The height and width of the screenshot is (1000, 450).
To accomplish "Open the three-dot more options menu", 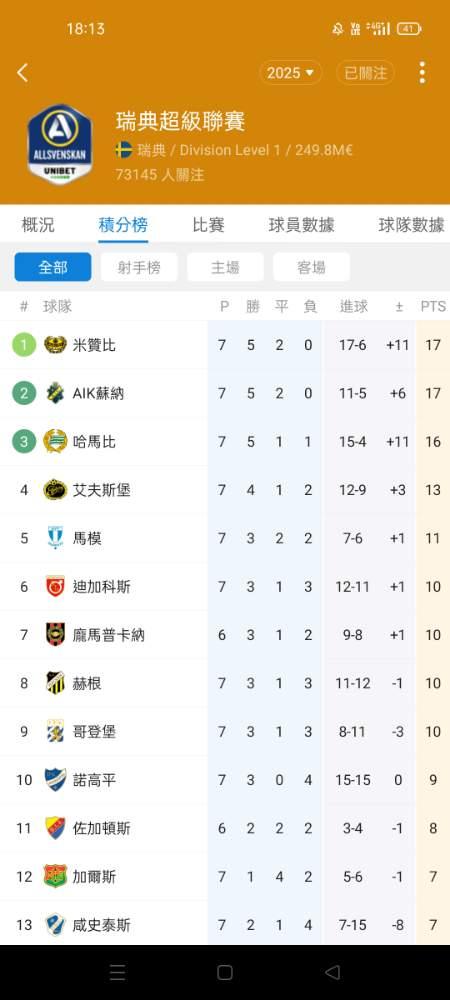I will 422,73.
